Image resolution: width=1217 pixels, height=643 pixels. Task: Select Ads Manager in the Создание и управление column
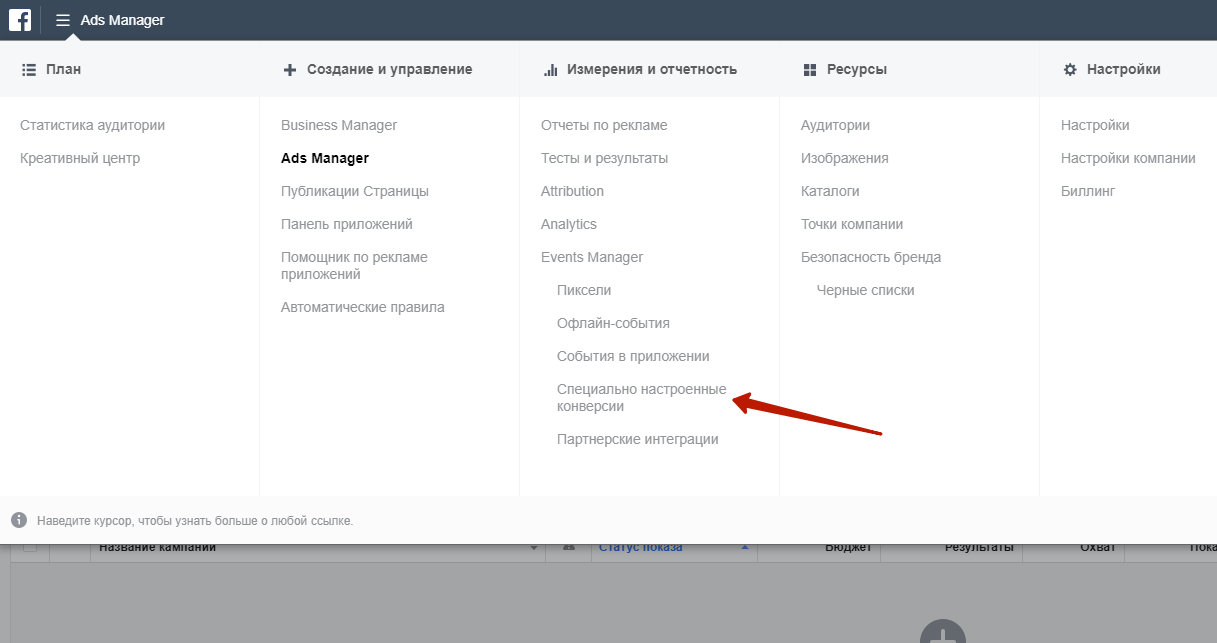(x=325, y=158)
